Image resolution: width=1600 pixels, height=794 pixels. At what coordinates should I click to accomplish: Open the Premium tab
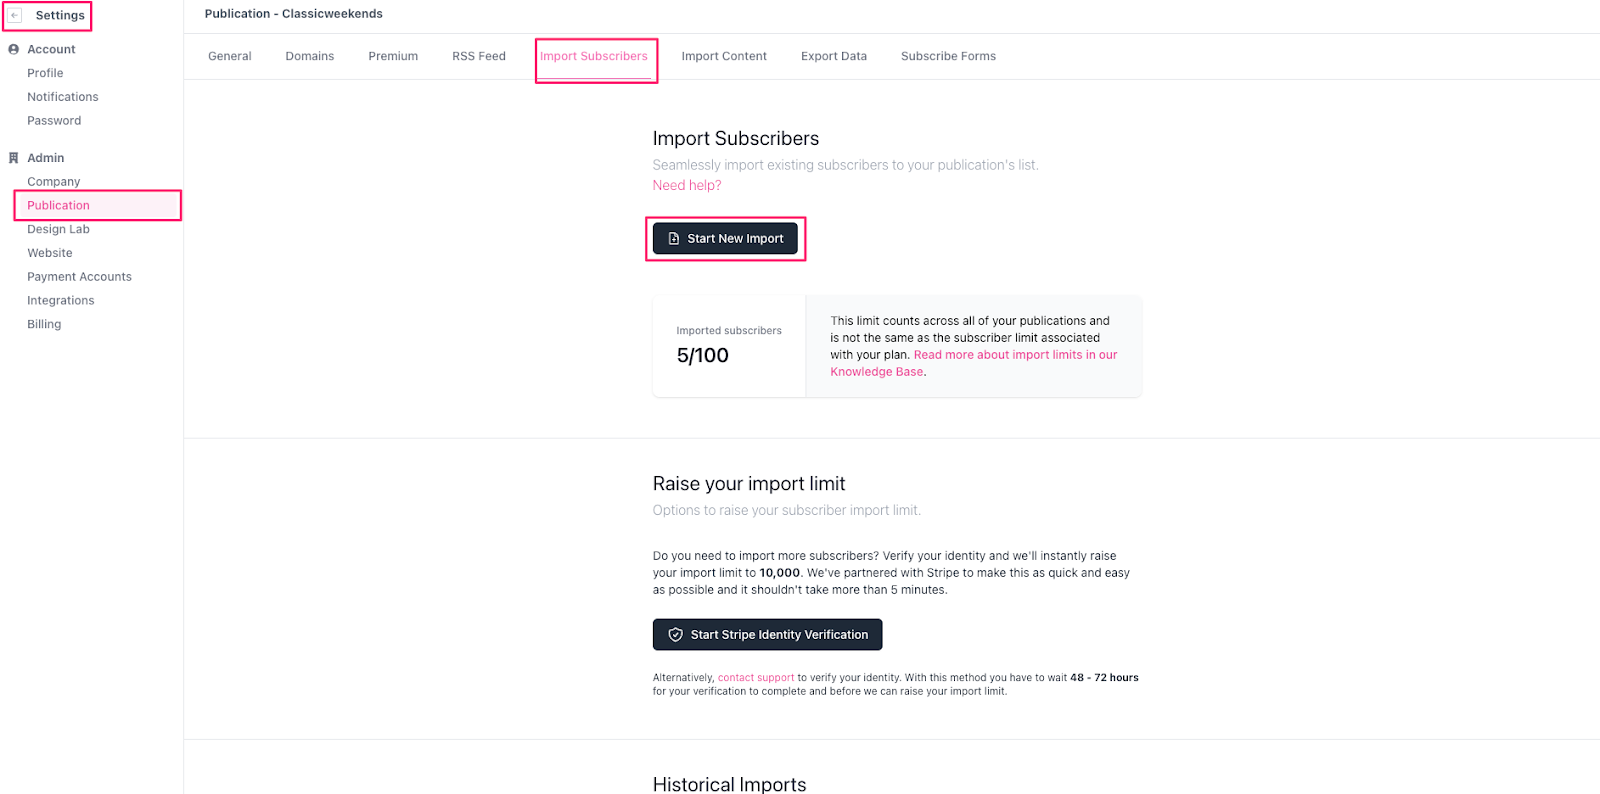point(393,56)
